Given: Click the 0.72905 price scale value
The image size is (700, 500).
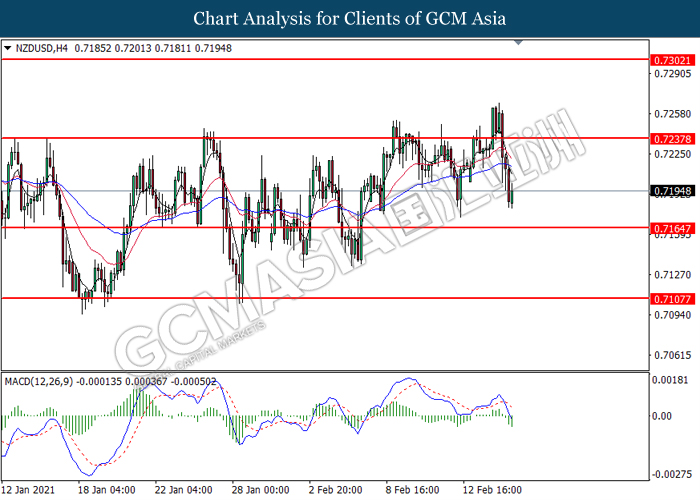Looking at the screenshot, I should pyautogui.click(x=672, y=74).
